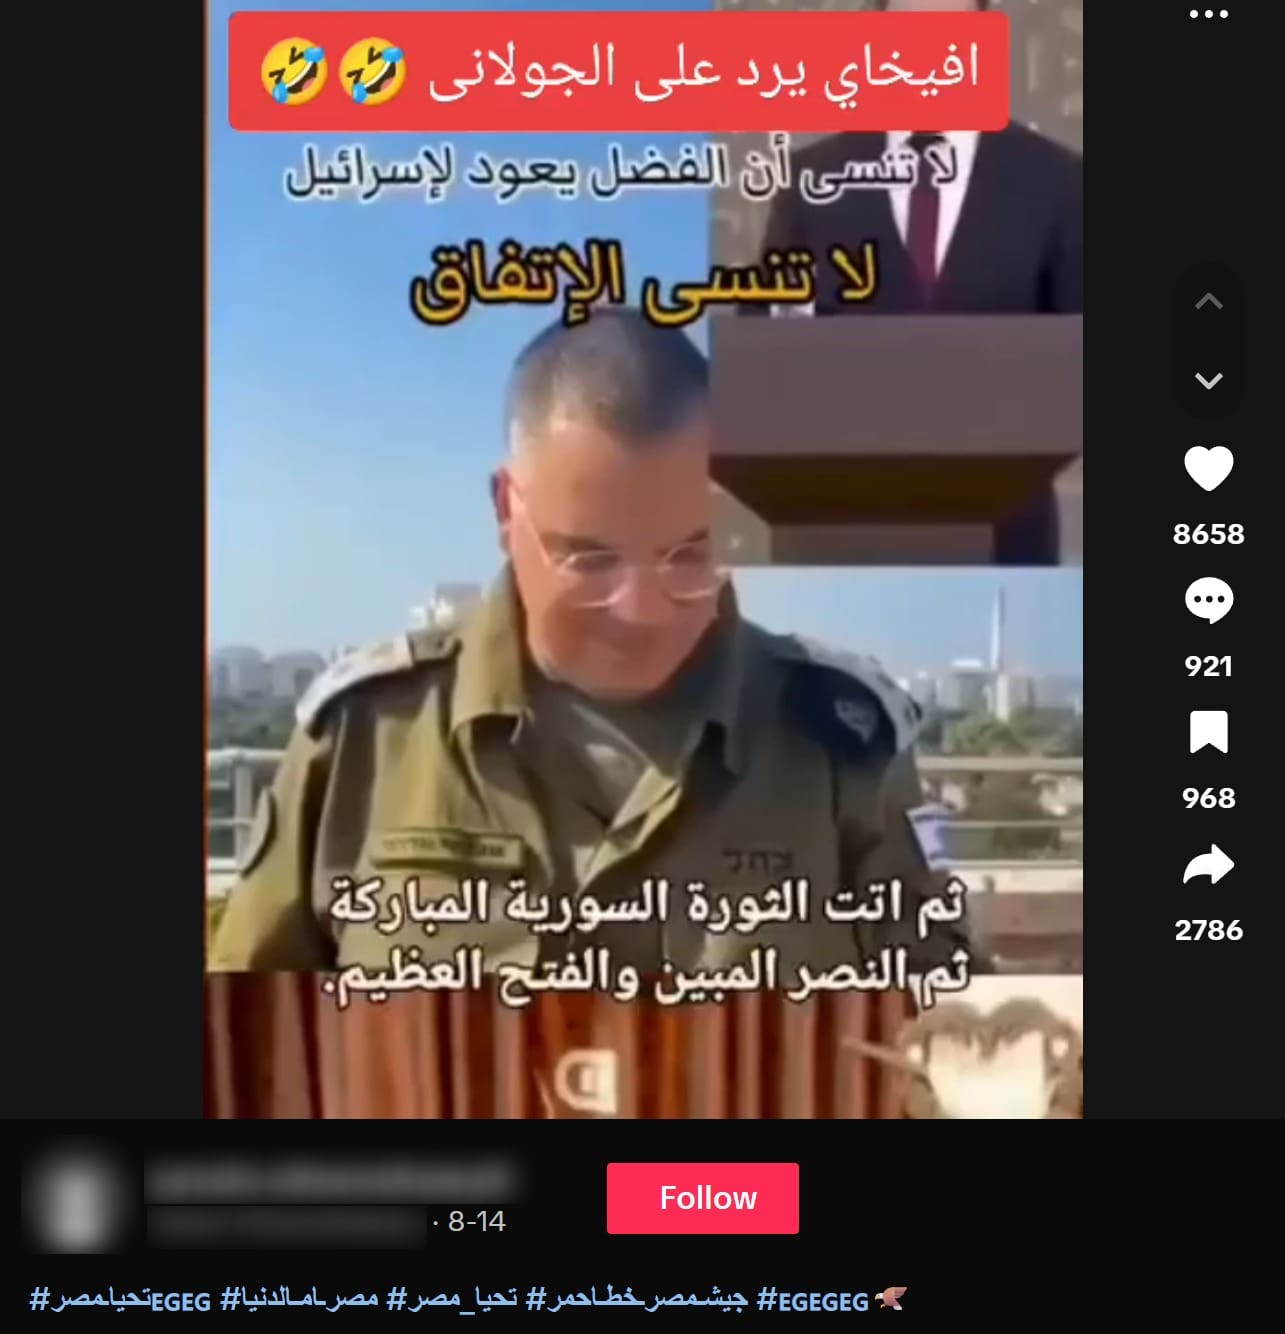The image size is (1285, 1334).
Task: Open the three-dot more options menu
Action: point(1208,15)
